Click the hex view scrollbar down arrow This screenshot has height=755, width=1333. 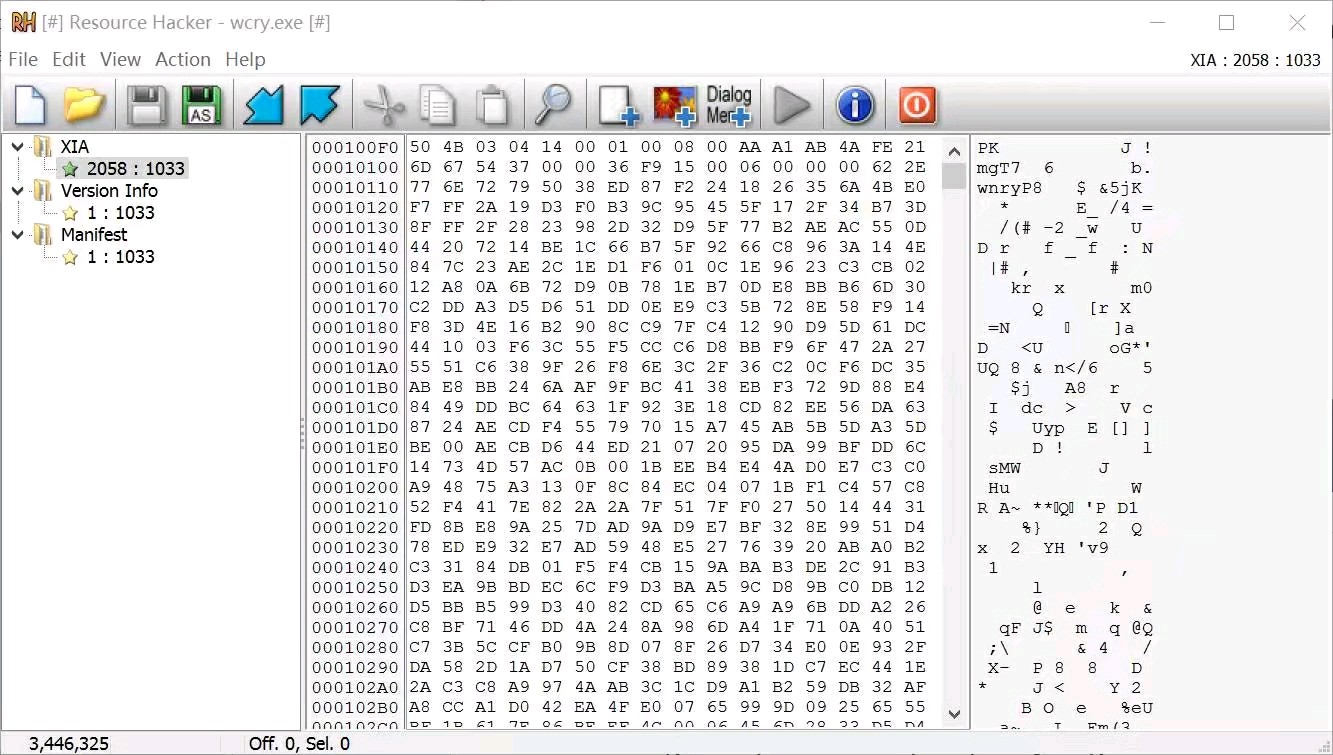point(954,714)
